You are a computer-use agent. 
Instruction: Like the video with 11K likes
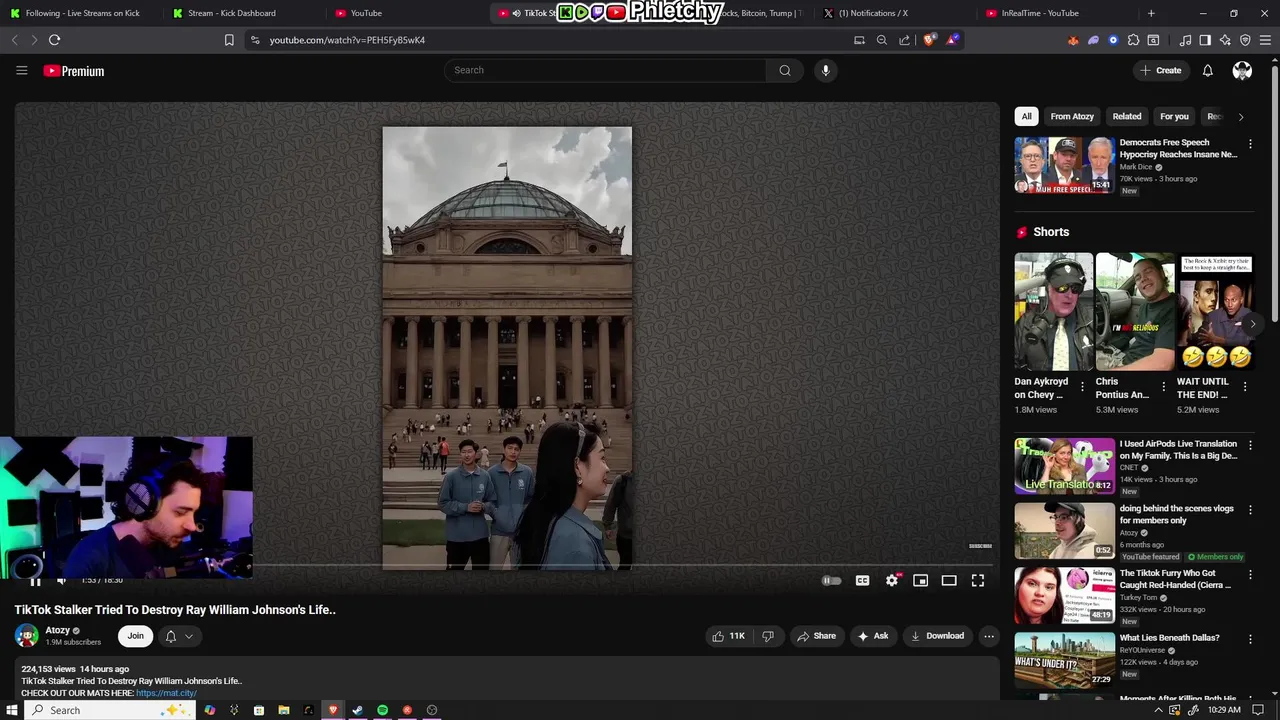[x=728, y=636]
